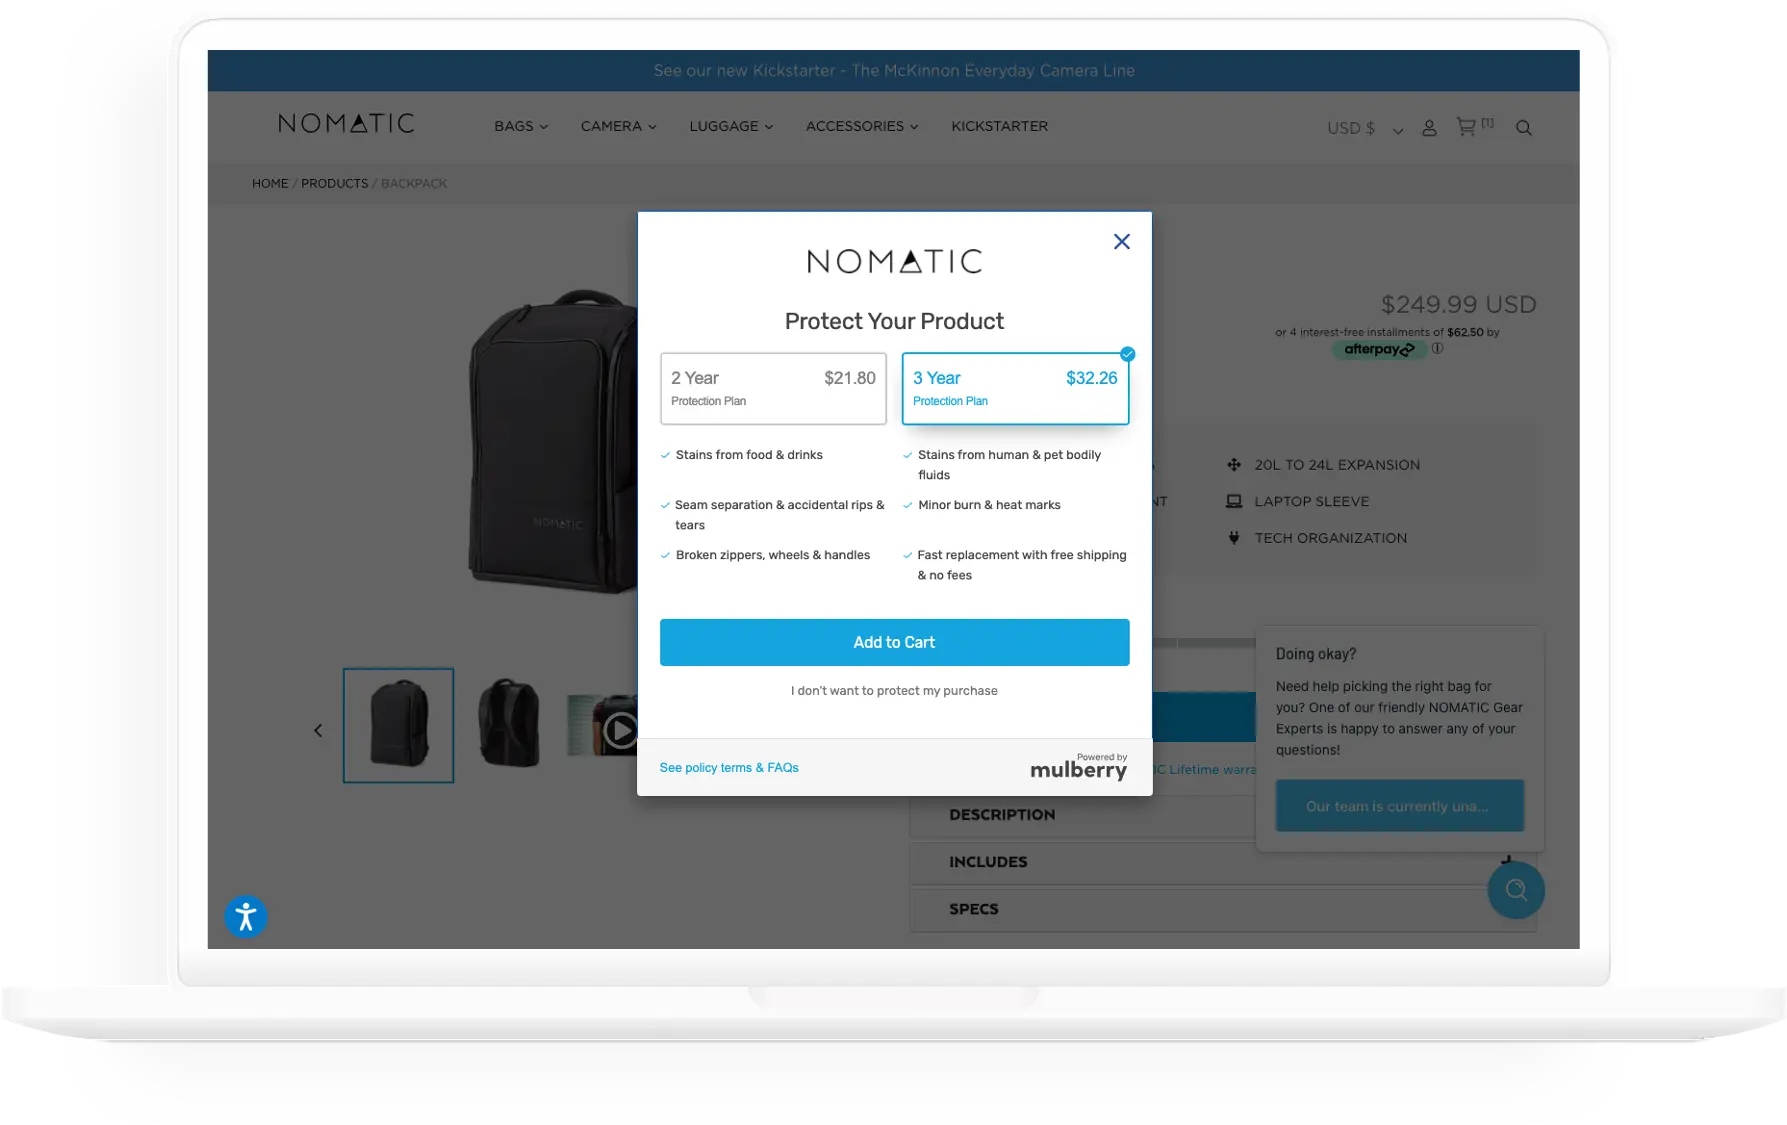The image size is (1787, 1125).
Task: Click 'Stains from food & drinks' text
Action: click(x=749, y=455)
